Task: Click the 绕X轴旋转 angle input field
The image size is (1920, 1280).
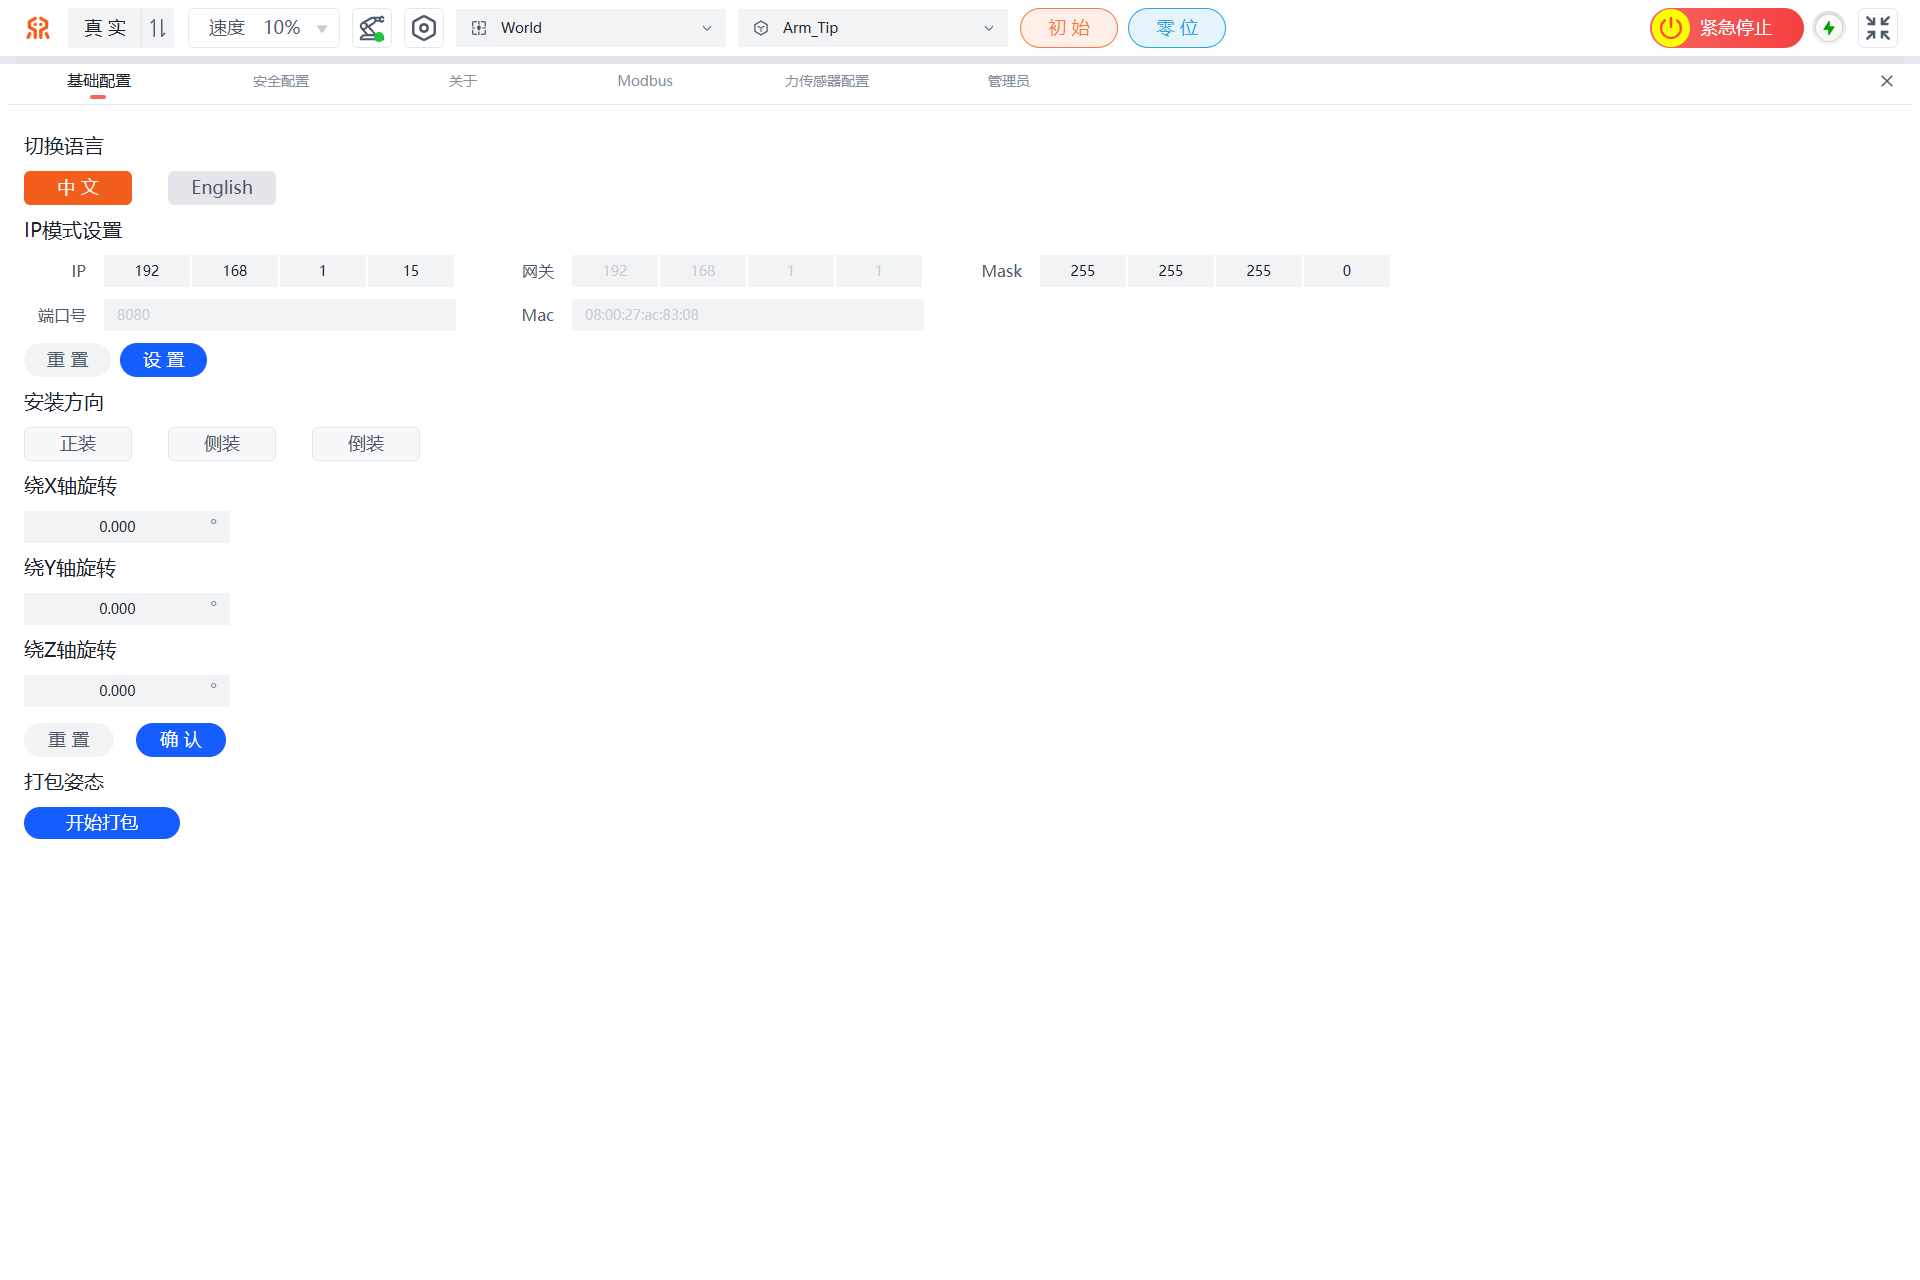Action: [x=118, y=527]
